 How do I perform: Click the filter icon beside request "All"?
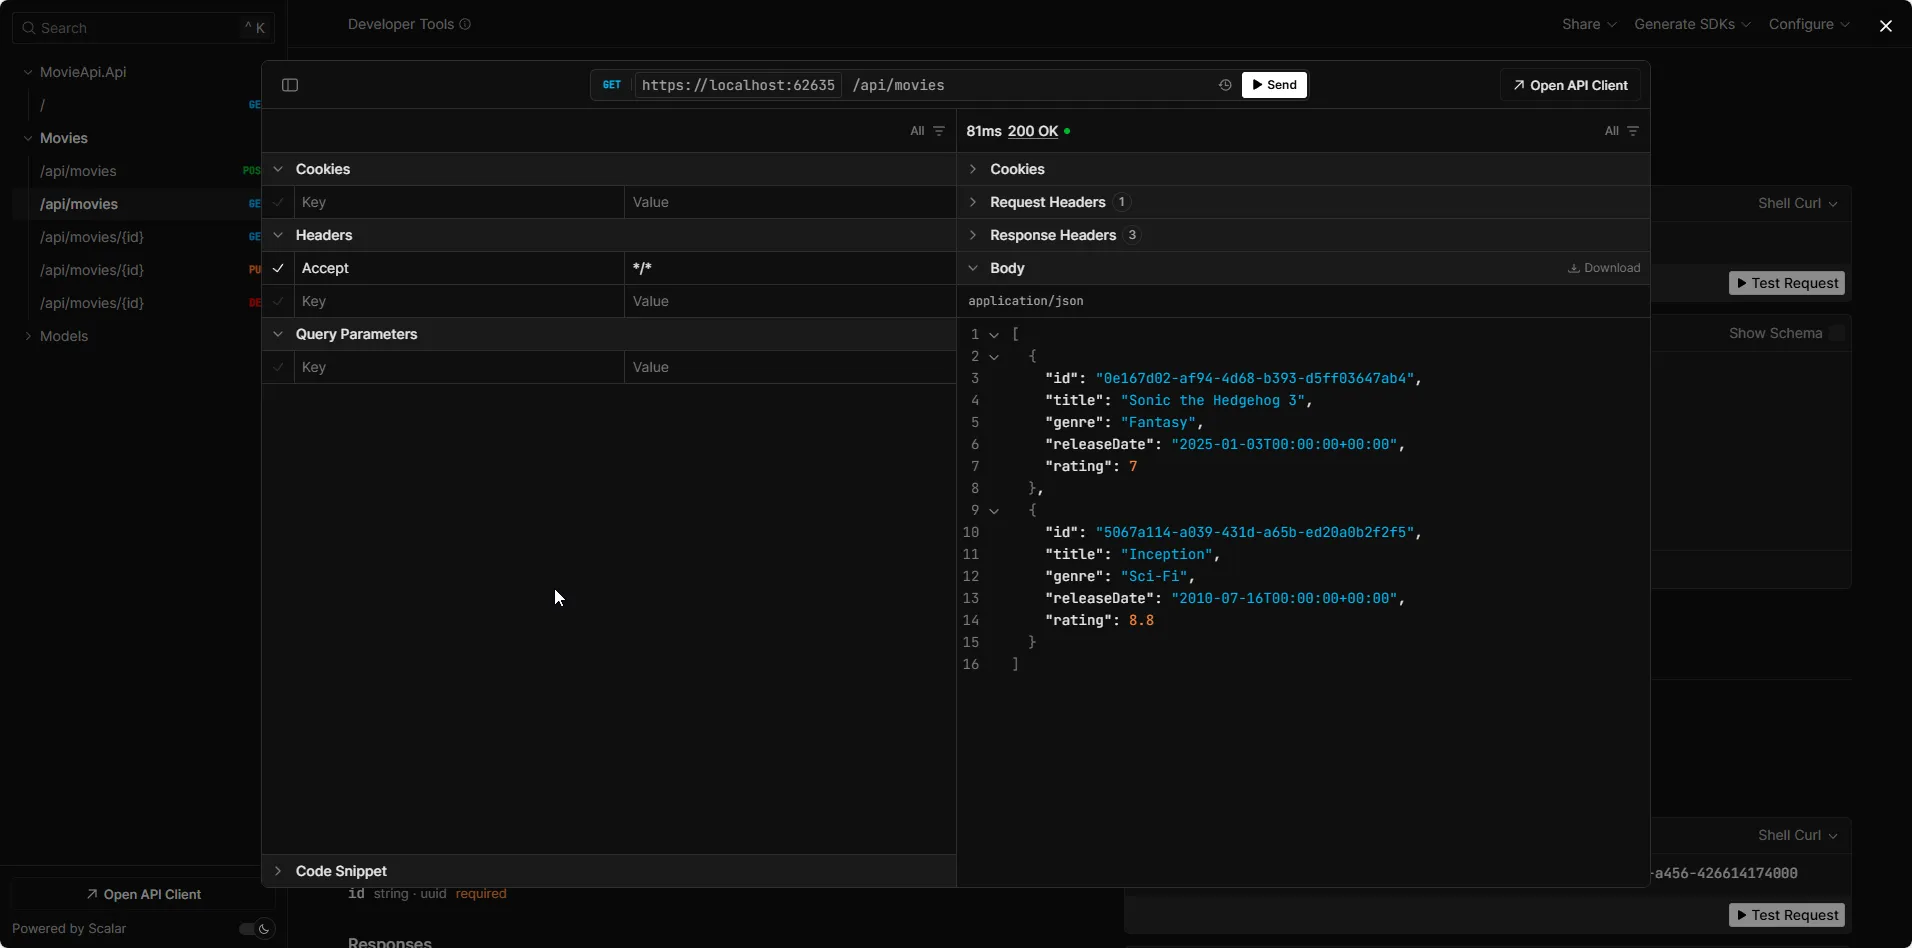[938, 131]
